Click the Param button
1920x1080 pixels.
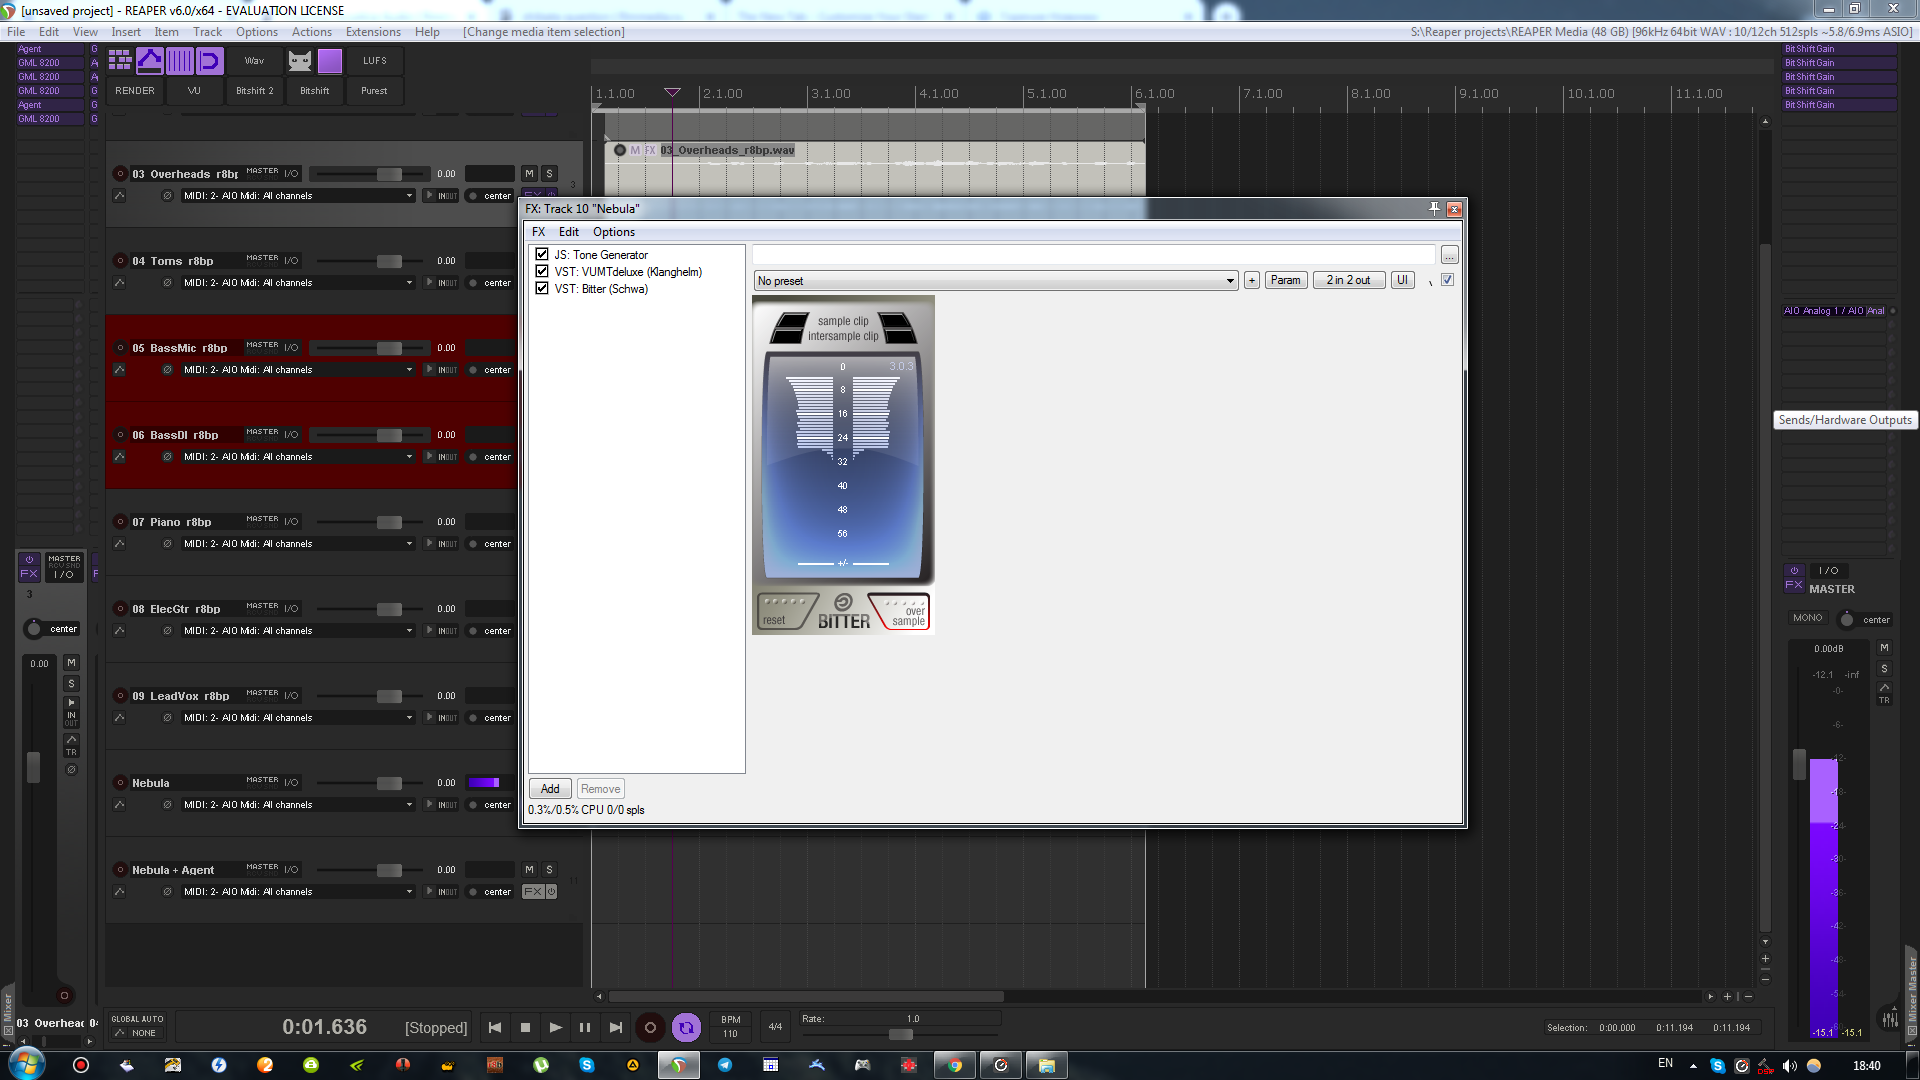1286,280
